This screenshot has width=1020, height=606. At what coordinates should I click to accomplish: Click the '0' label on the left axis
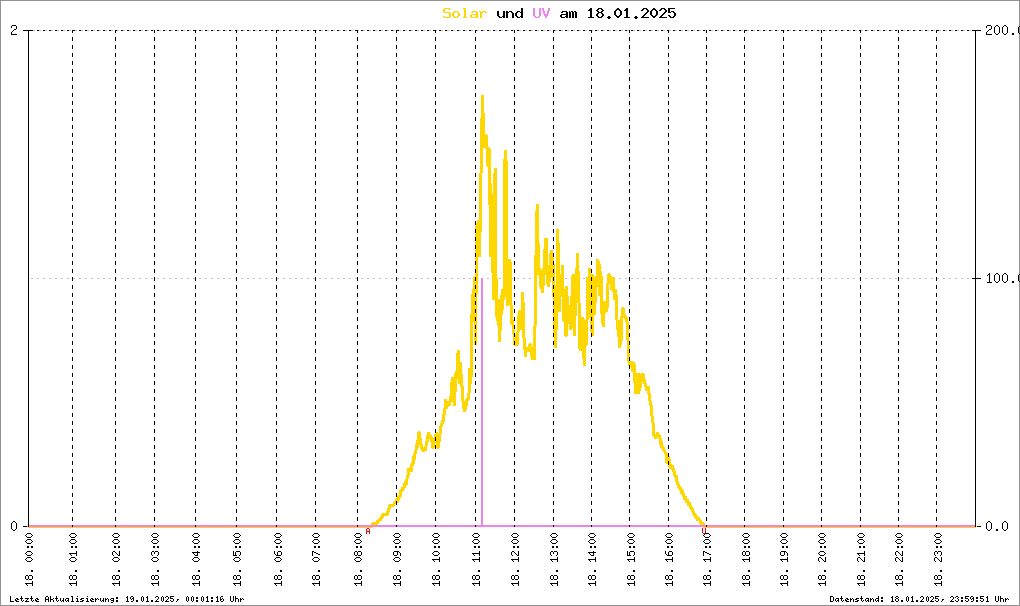point(14,526)
